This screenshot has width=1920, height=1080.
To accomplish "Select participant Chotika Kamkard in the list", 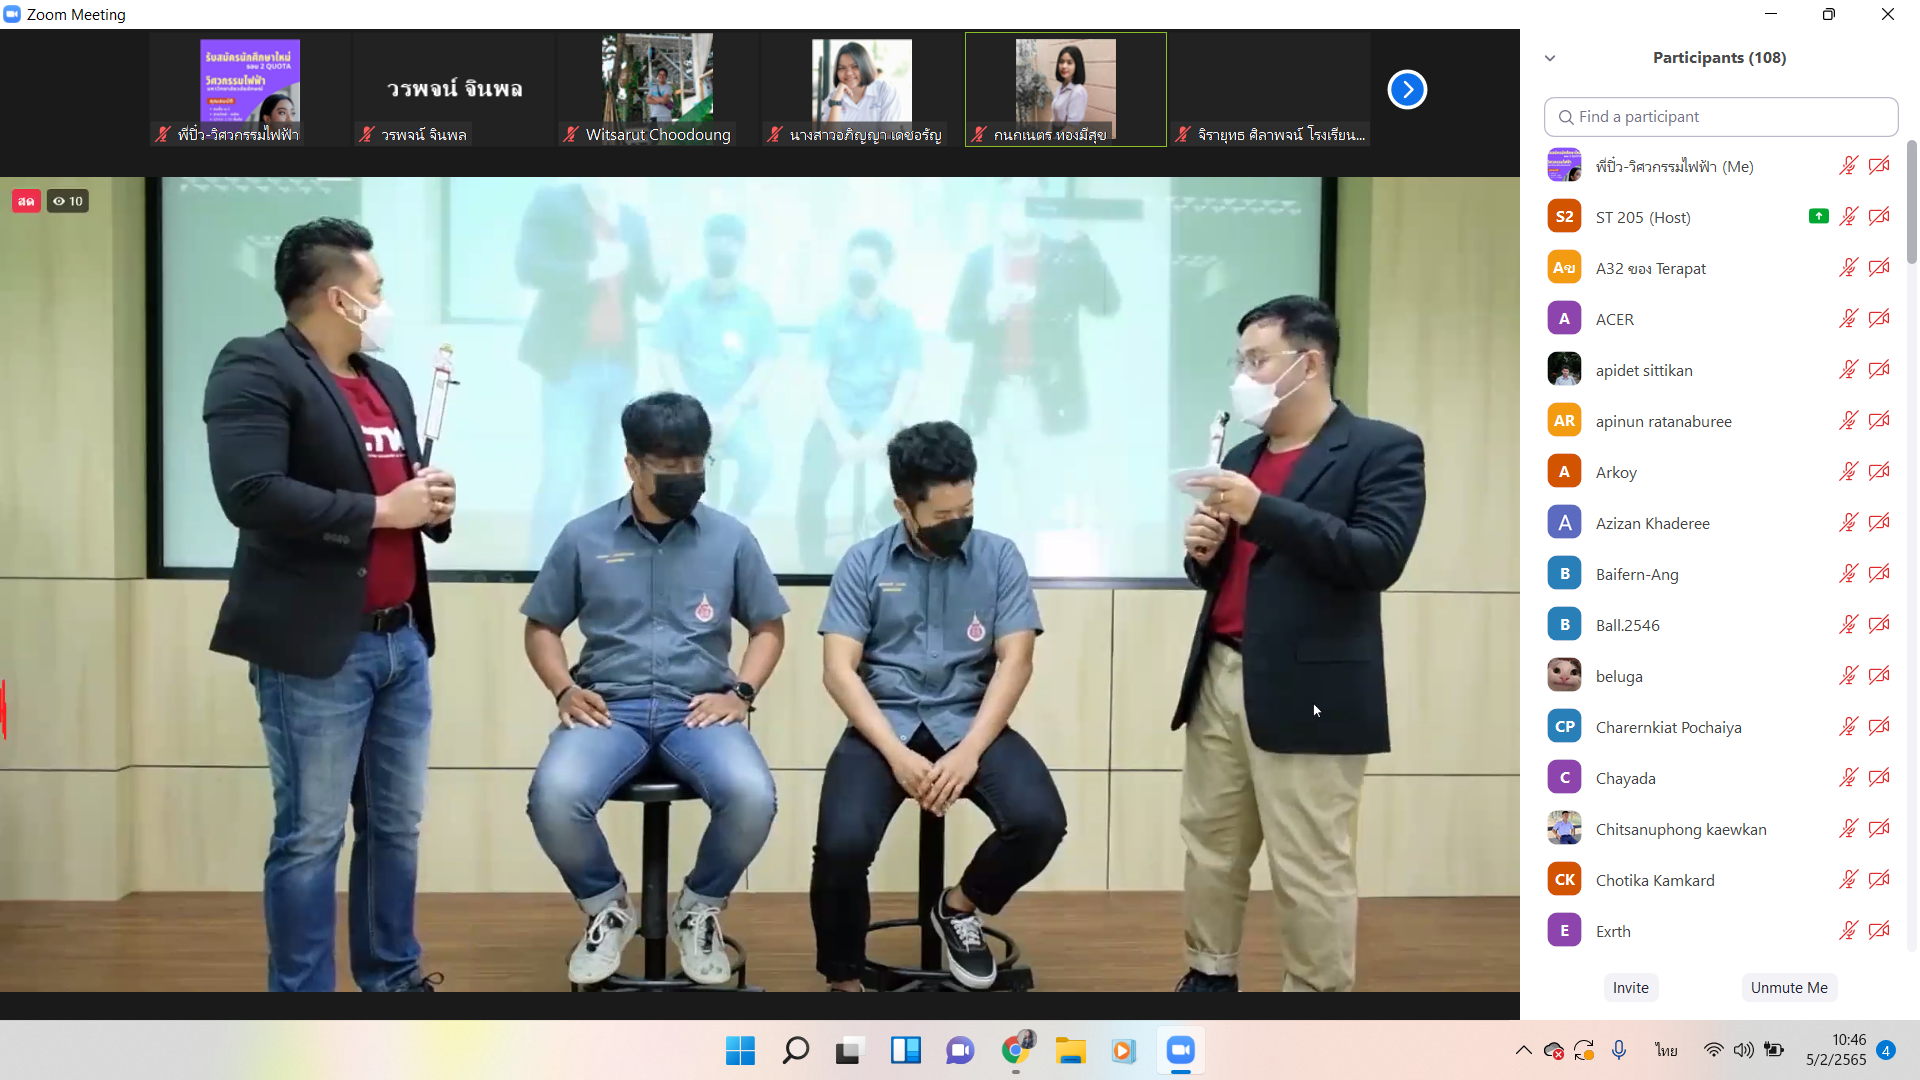I will [1655, 880].
